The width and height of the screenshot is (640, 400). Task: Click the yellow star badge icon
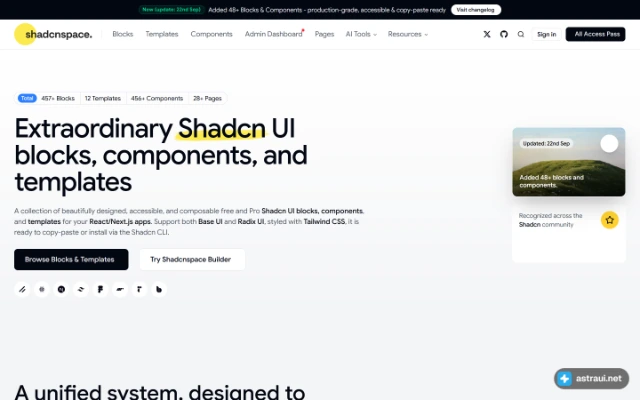point(609,220)
